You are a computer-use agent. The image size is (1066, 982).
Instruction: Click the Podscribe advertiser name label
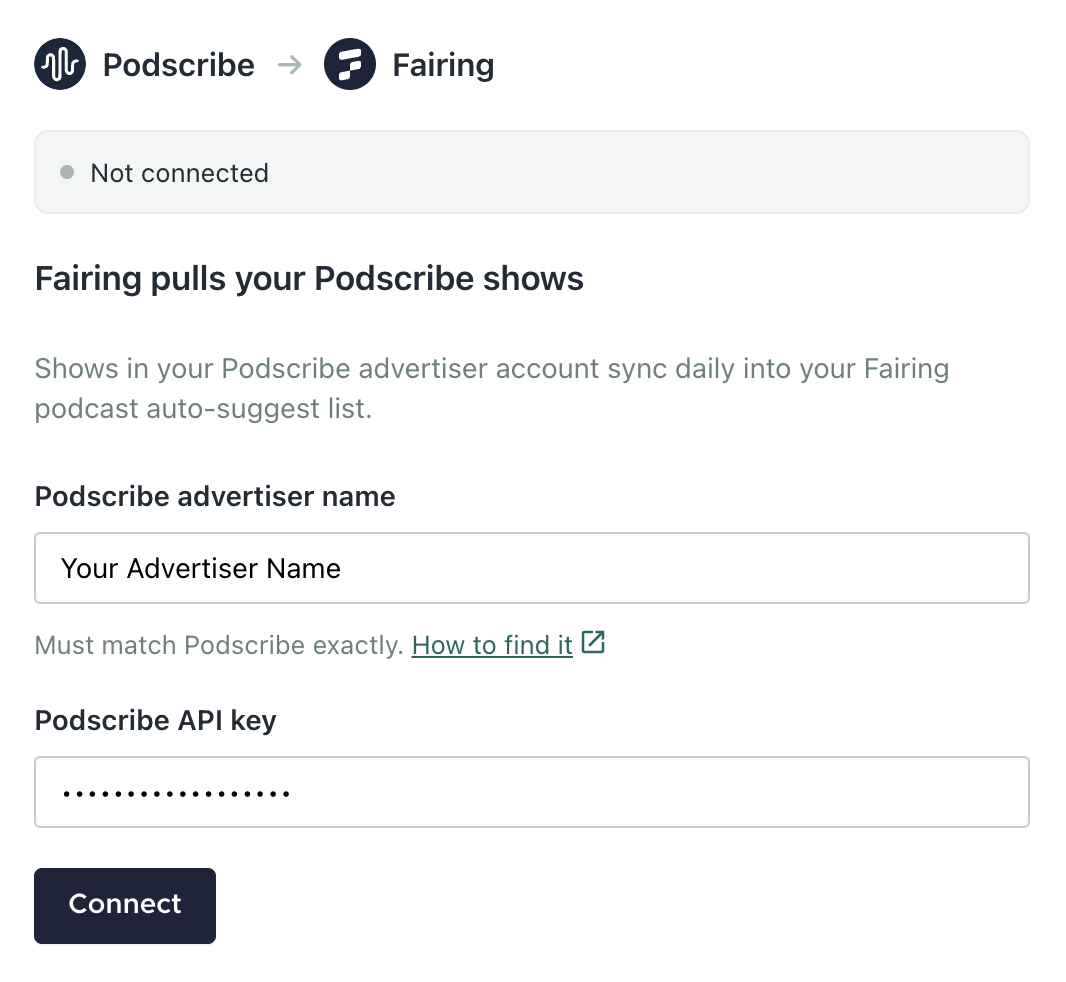pos(215,496)
